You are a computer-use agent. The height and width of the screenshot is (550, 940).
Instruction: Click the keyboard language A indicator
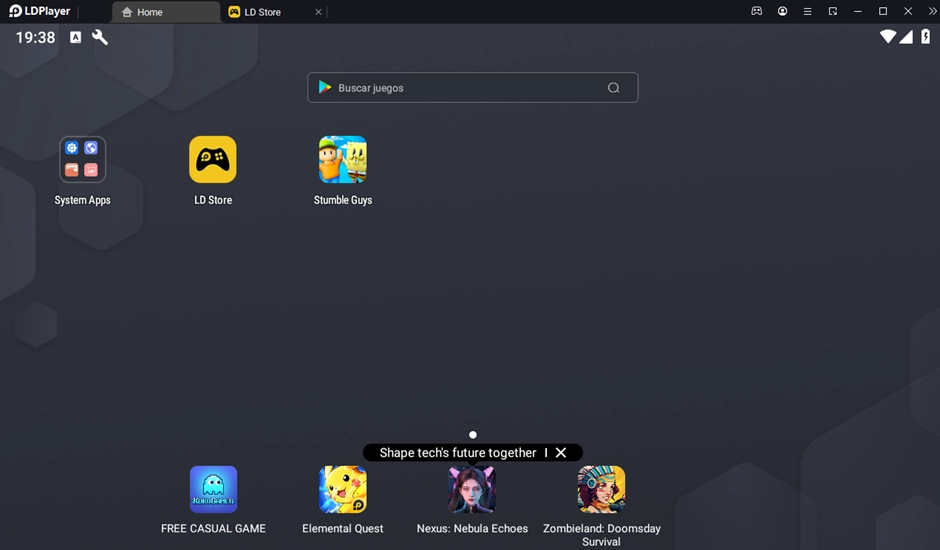click(76, 37)
